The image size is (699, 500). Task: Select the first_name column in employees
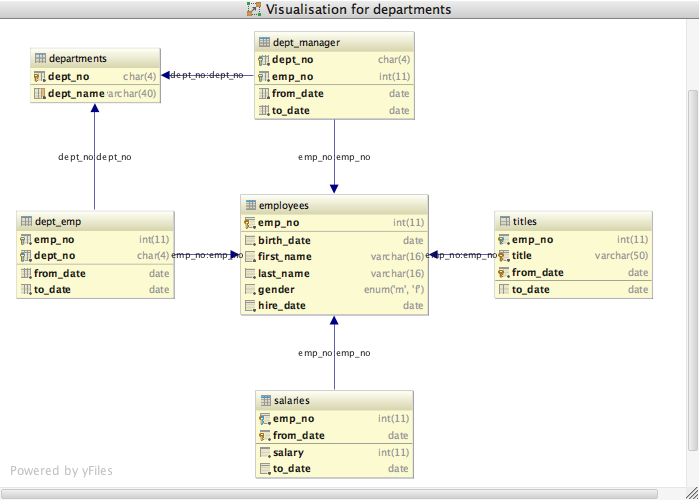(x=334, y=257)
